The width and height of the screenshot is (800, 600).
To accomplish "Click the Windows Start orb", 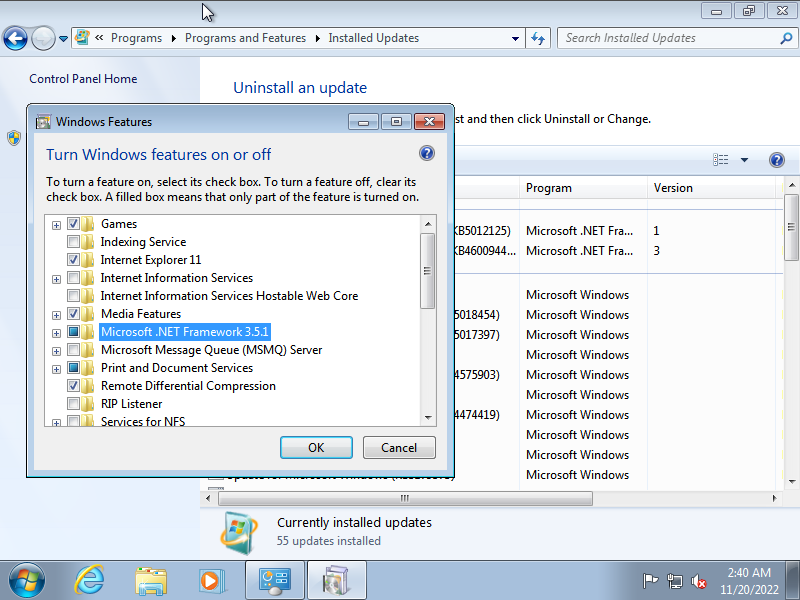I will coord(27,581).
